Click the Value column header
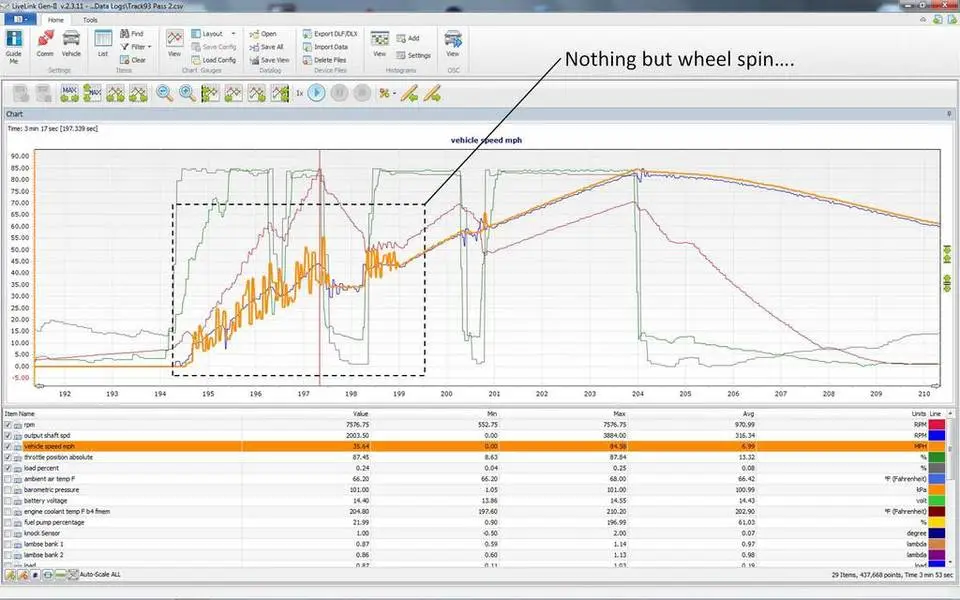 coord(361,414)
